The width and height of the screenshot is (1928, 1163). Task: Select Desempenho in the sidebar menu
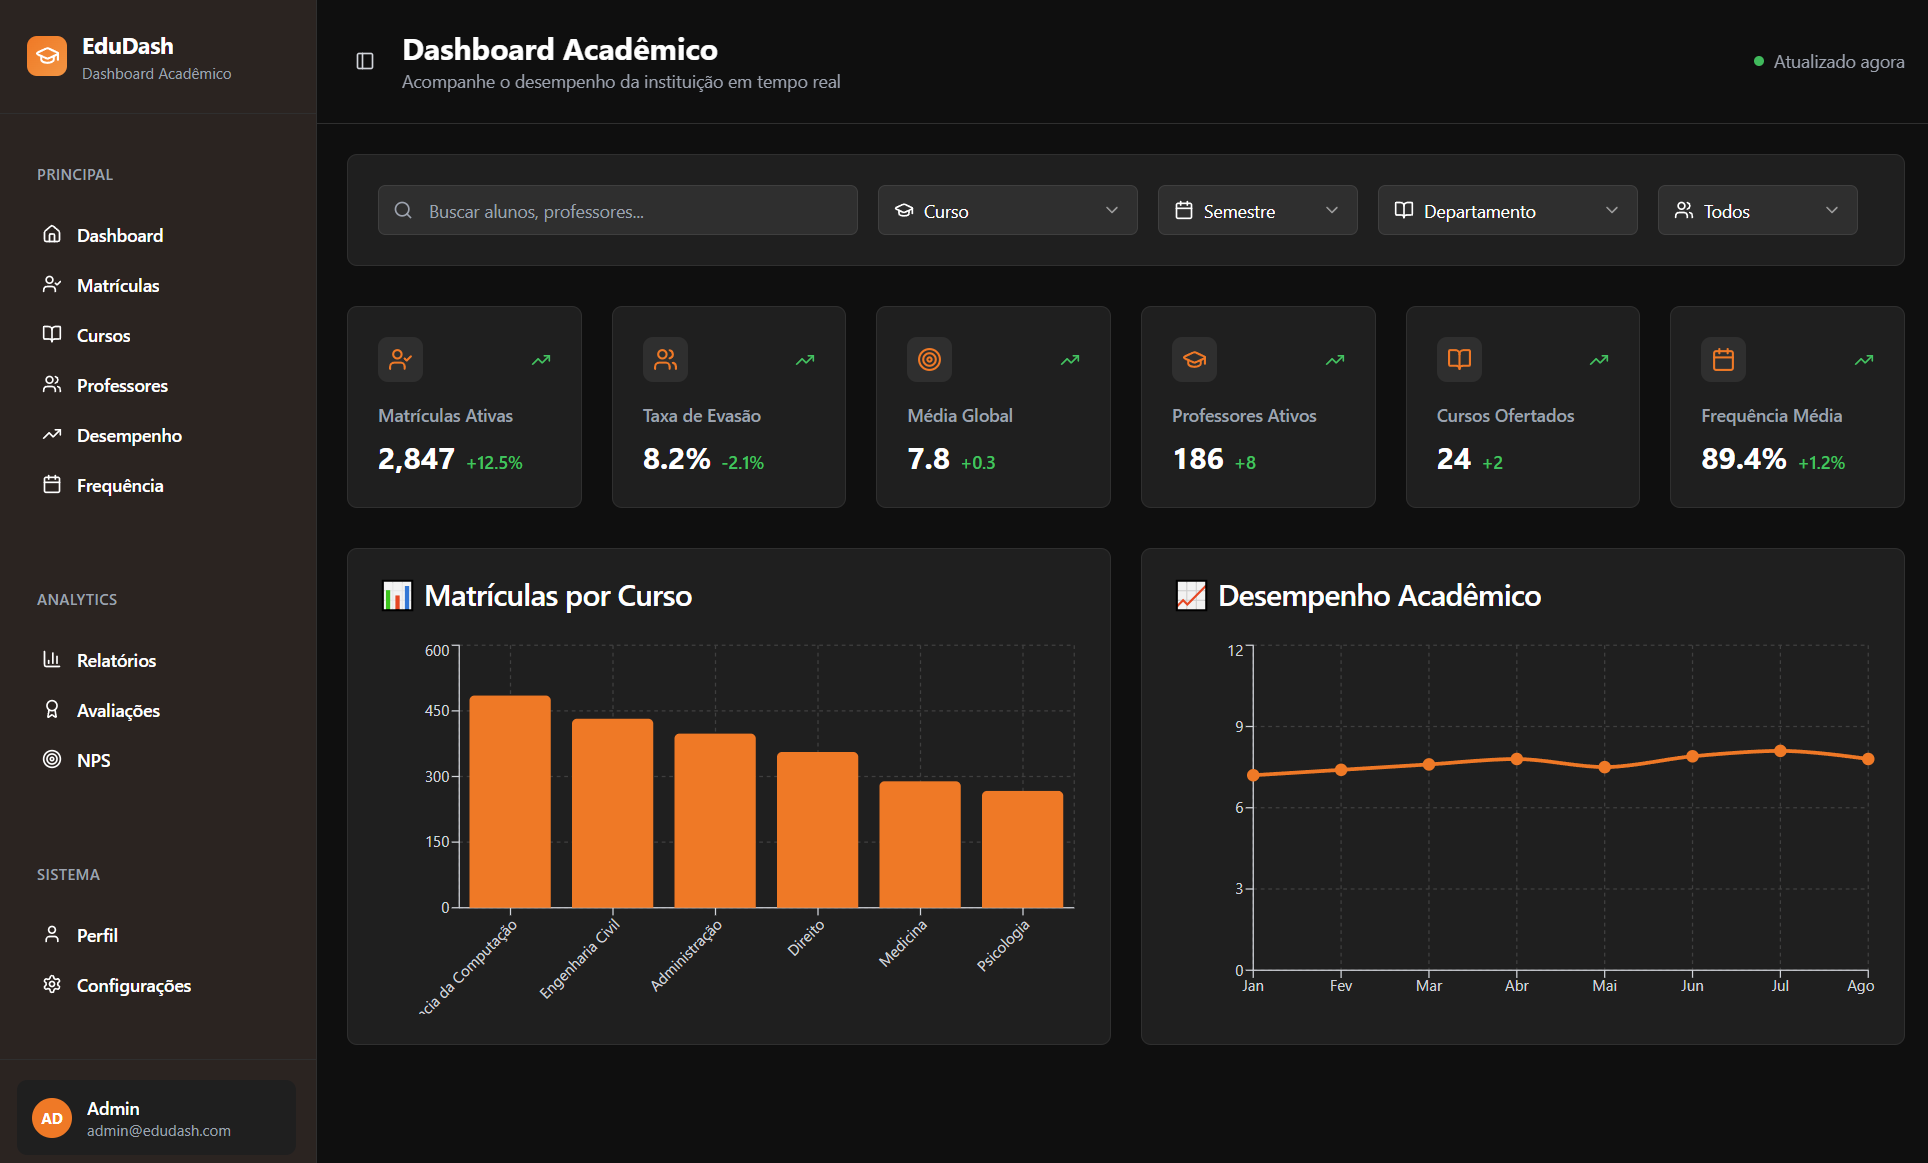click(129, 436)
